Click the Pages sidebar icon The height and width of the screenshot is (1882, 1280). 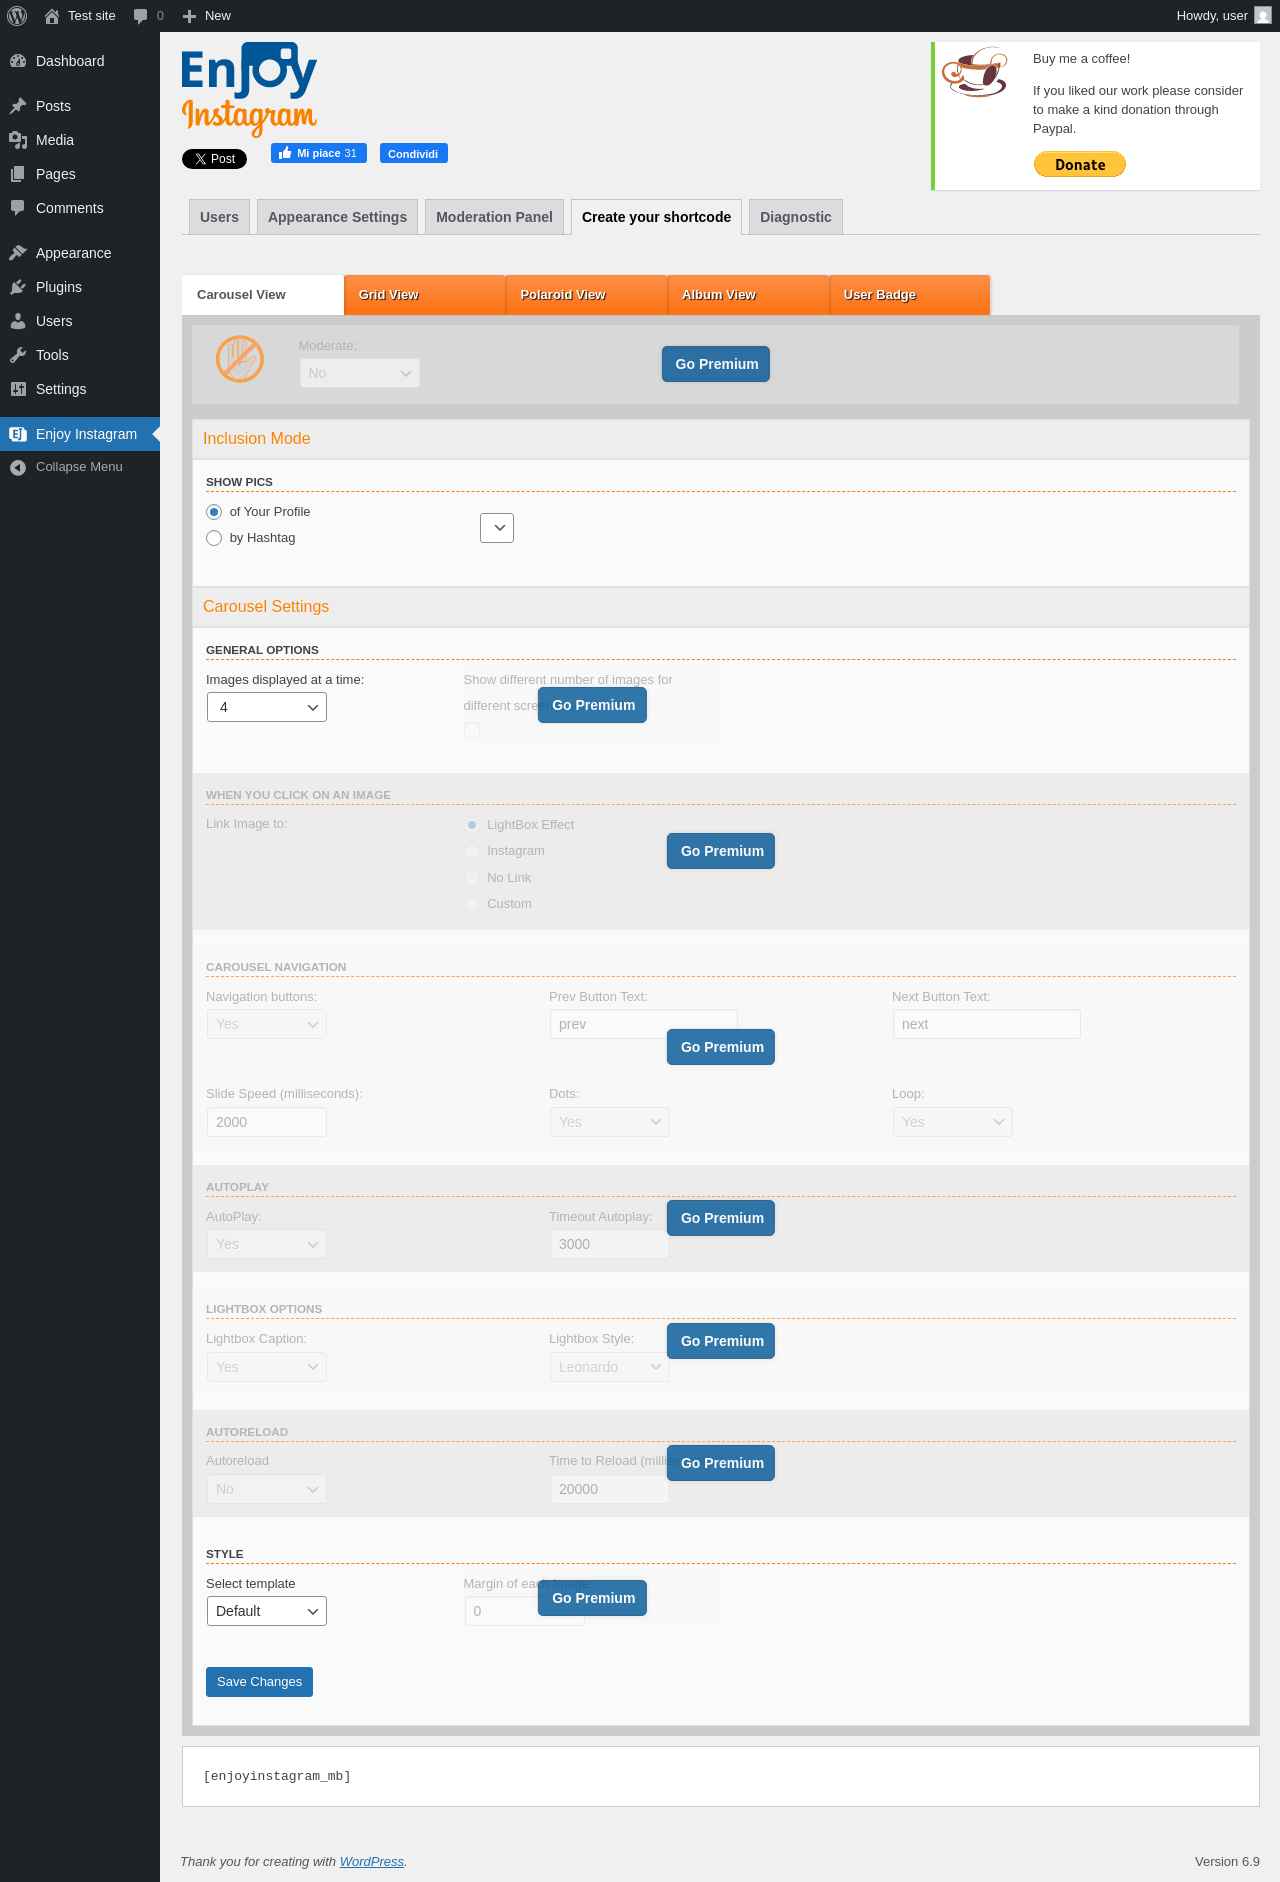(18, 174)
